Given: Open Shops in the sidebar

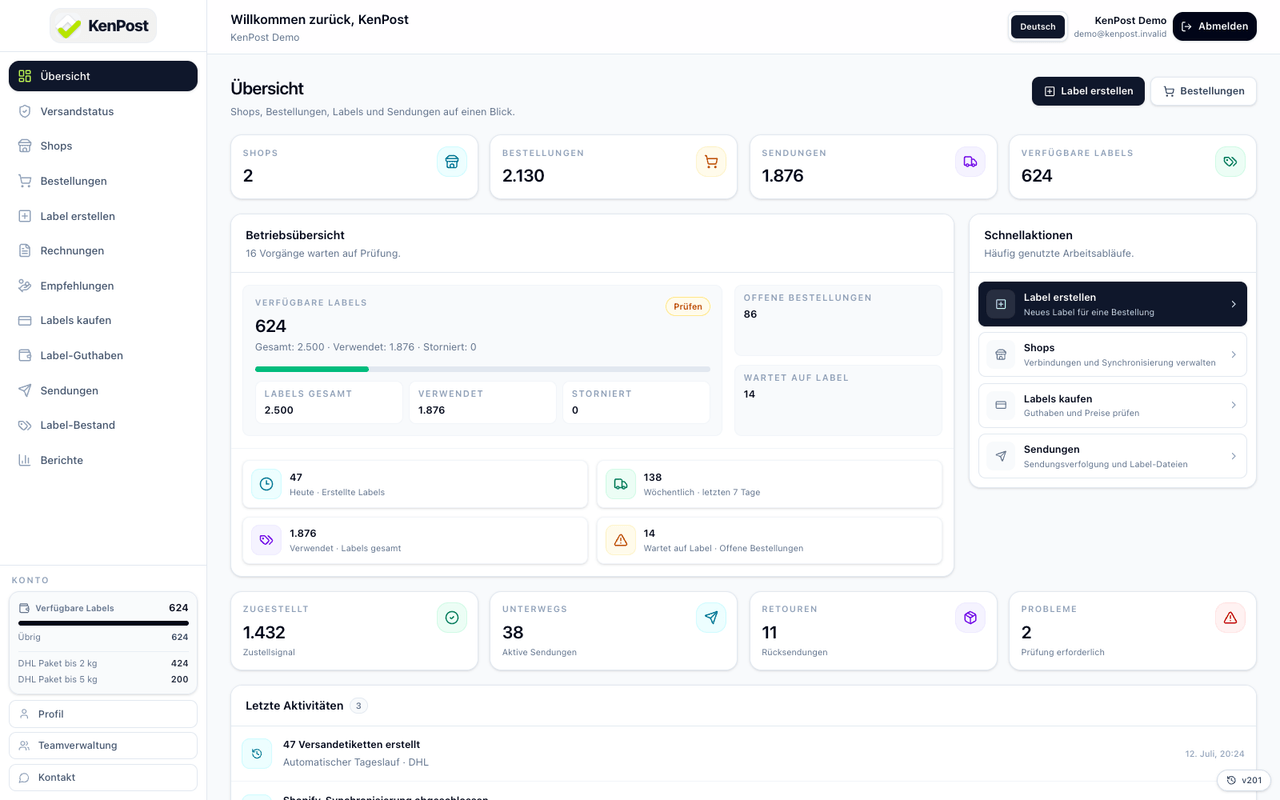Looking at the screenshot, I should (x=103, y=146).
